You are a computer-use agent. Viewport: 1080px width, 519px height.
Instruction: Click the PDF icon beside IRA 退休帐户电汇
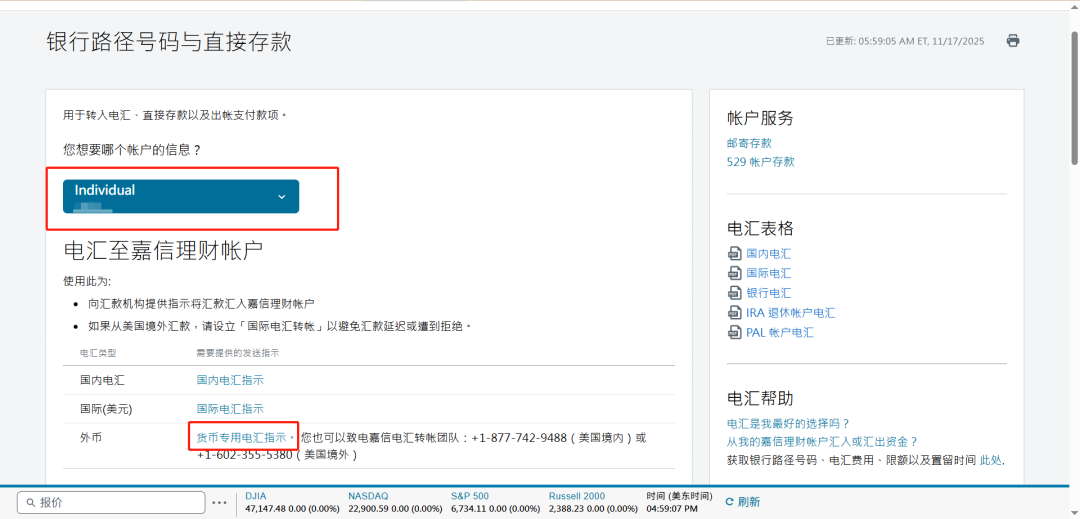[x=734, y=313]
